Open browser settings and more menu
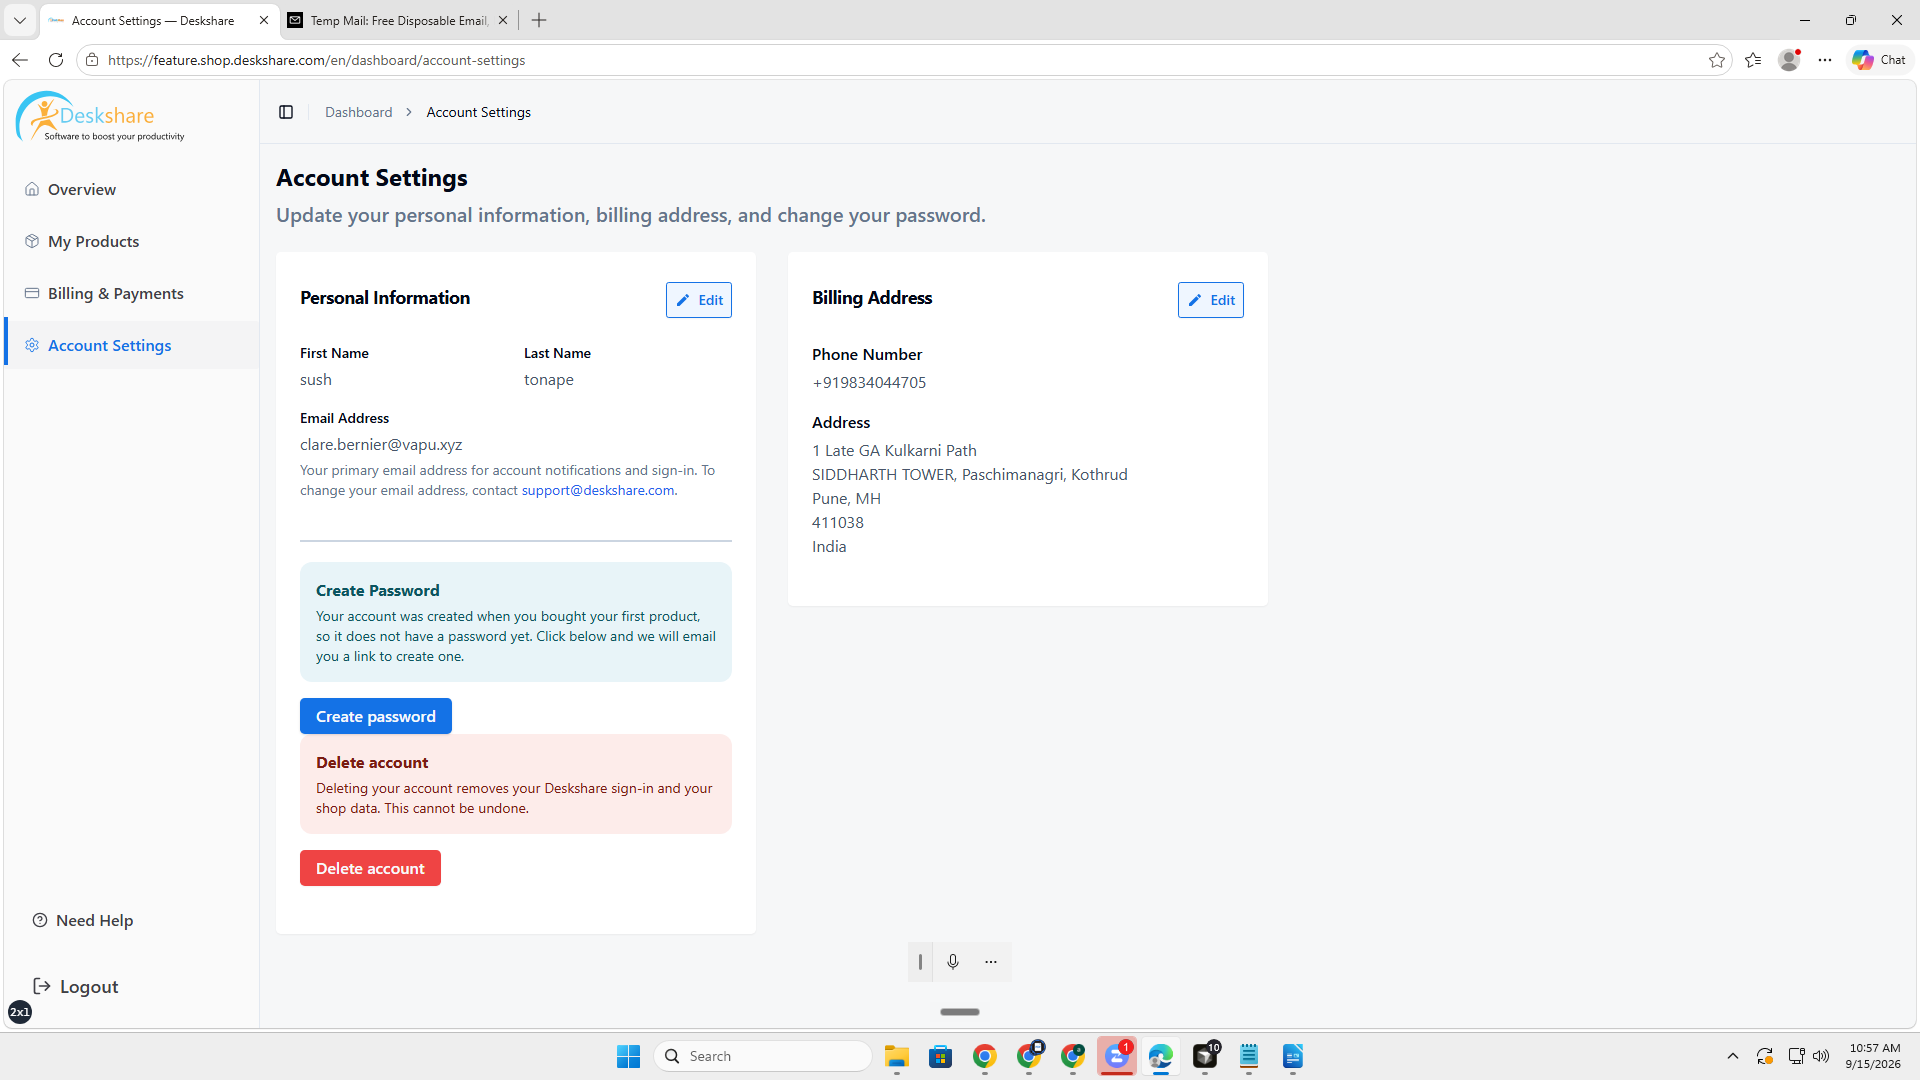This screenshot has height=1080, width=1920. pyautogui.click(x=1825, y=60)
